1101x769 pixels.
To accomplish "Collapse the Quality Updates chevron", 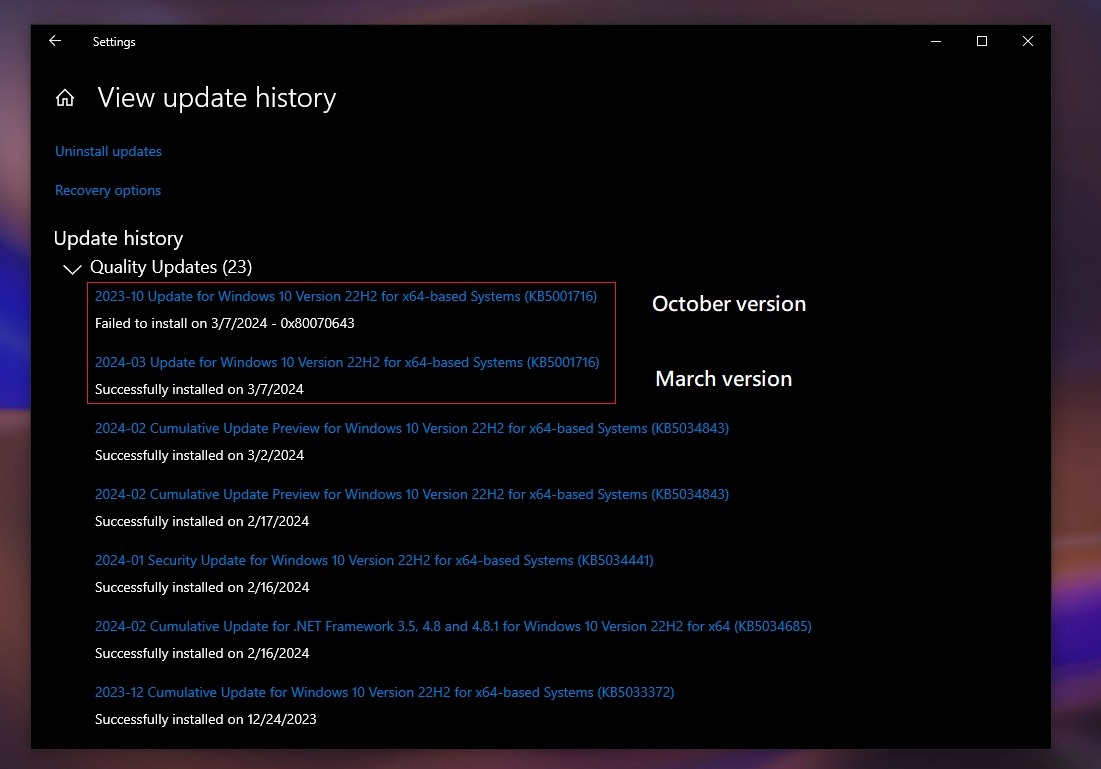I will pos(72,268).
